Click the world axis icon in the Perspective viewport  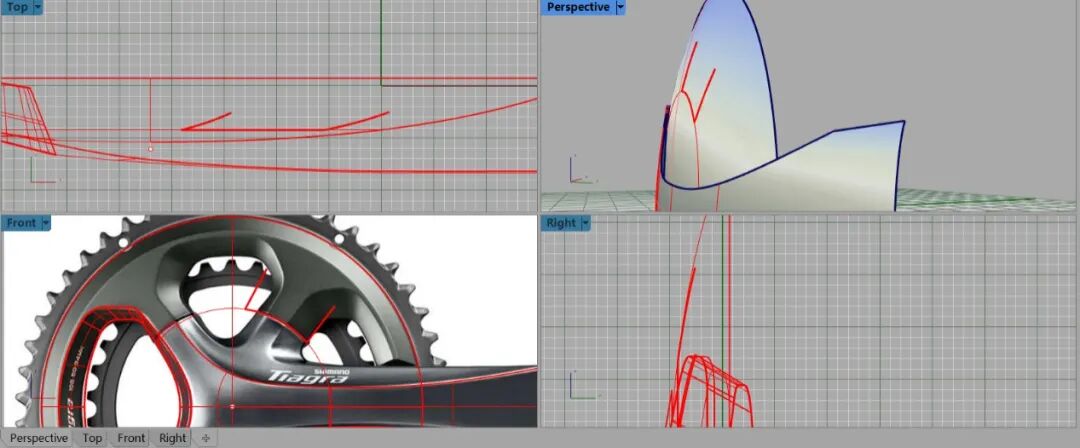(583, 170)
